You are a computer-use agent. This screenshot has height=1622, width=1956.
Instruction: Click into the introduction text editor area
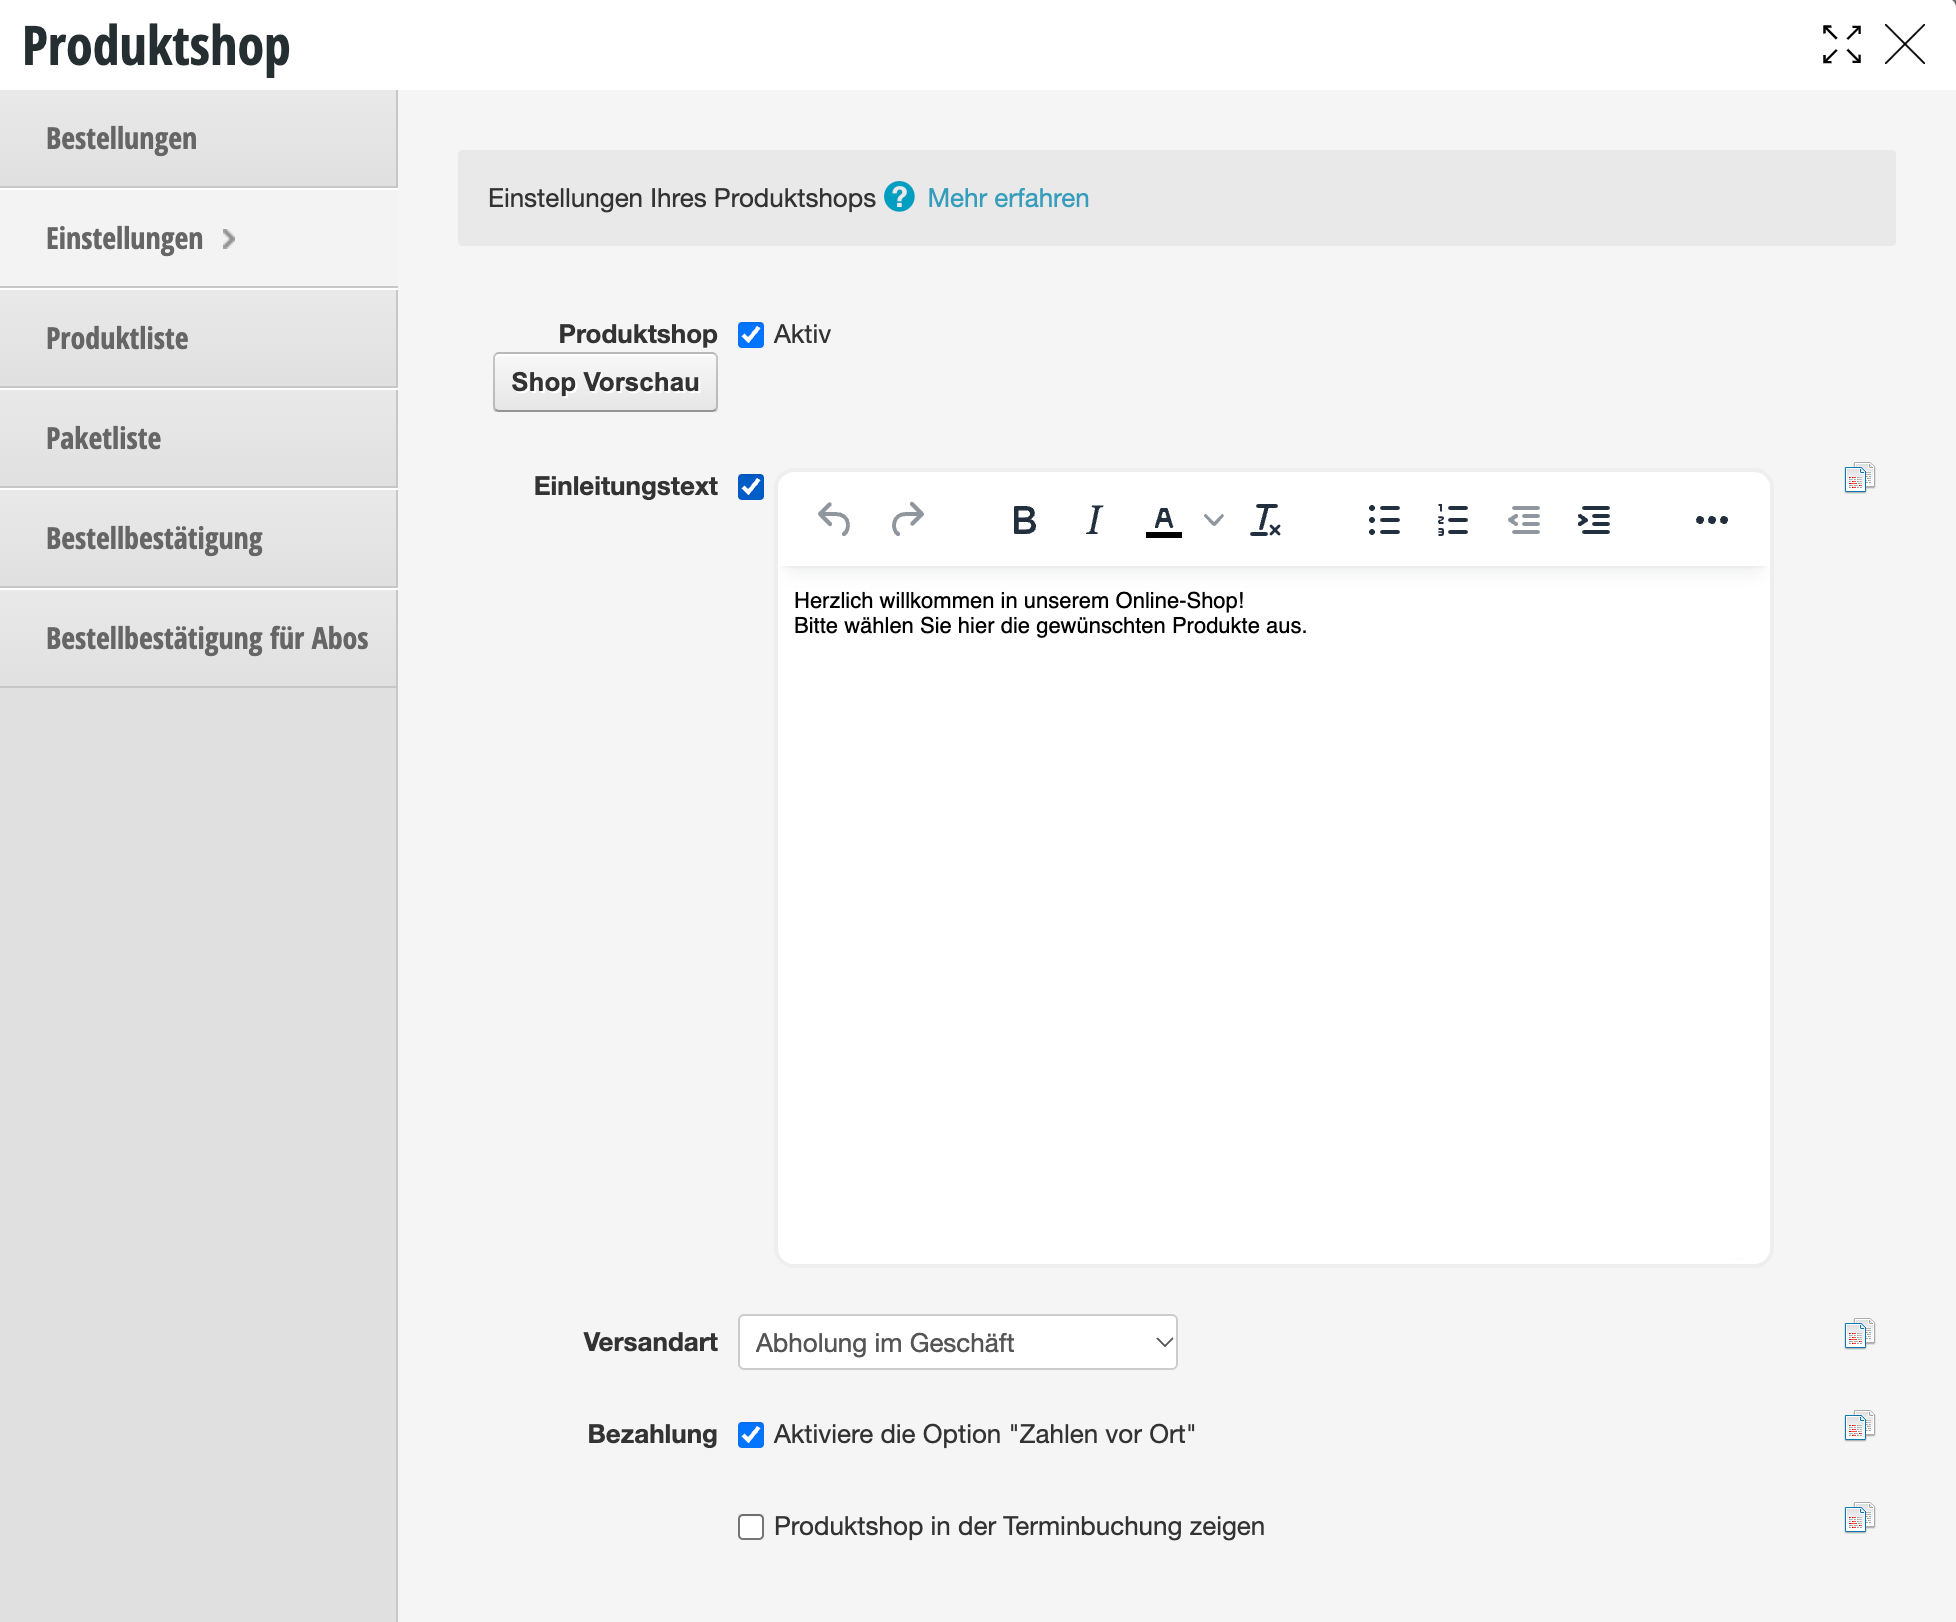point(1273,915)
